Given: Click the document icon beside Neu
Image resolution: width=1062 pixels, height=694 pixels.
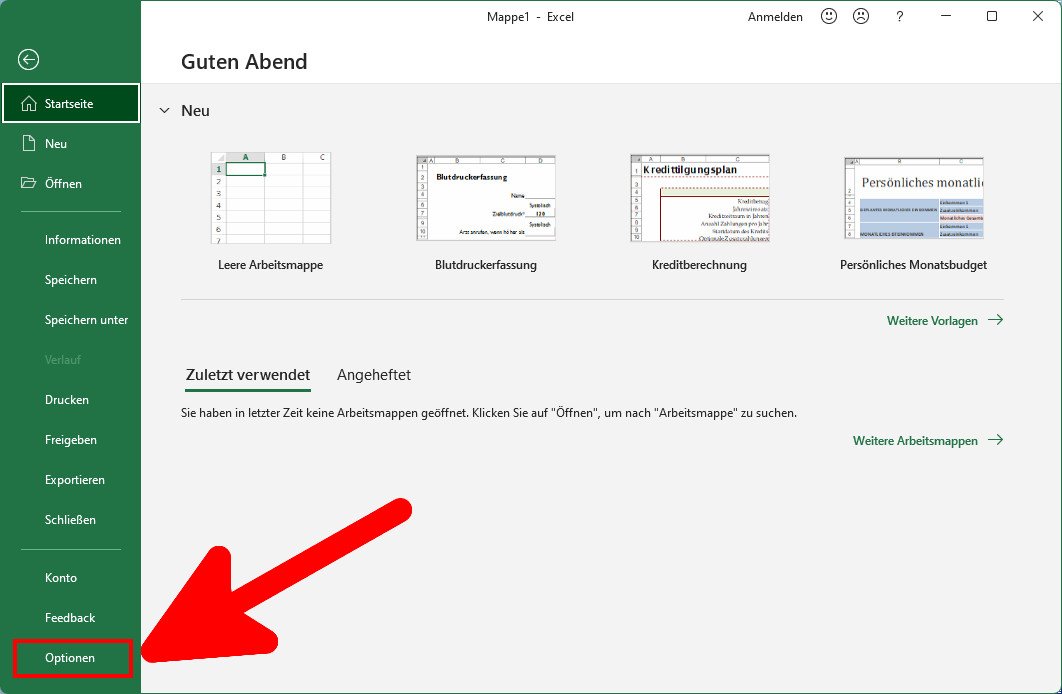Looking at the screenshot, I should coord(31,143).
